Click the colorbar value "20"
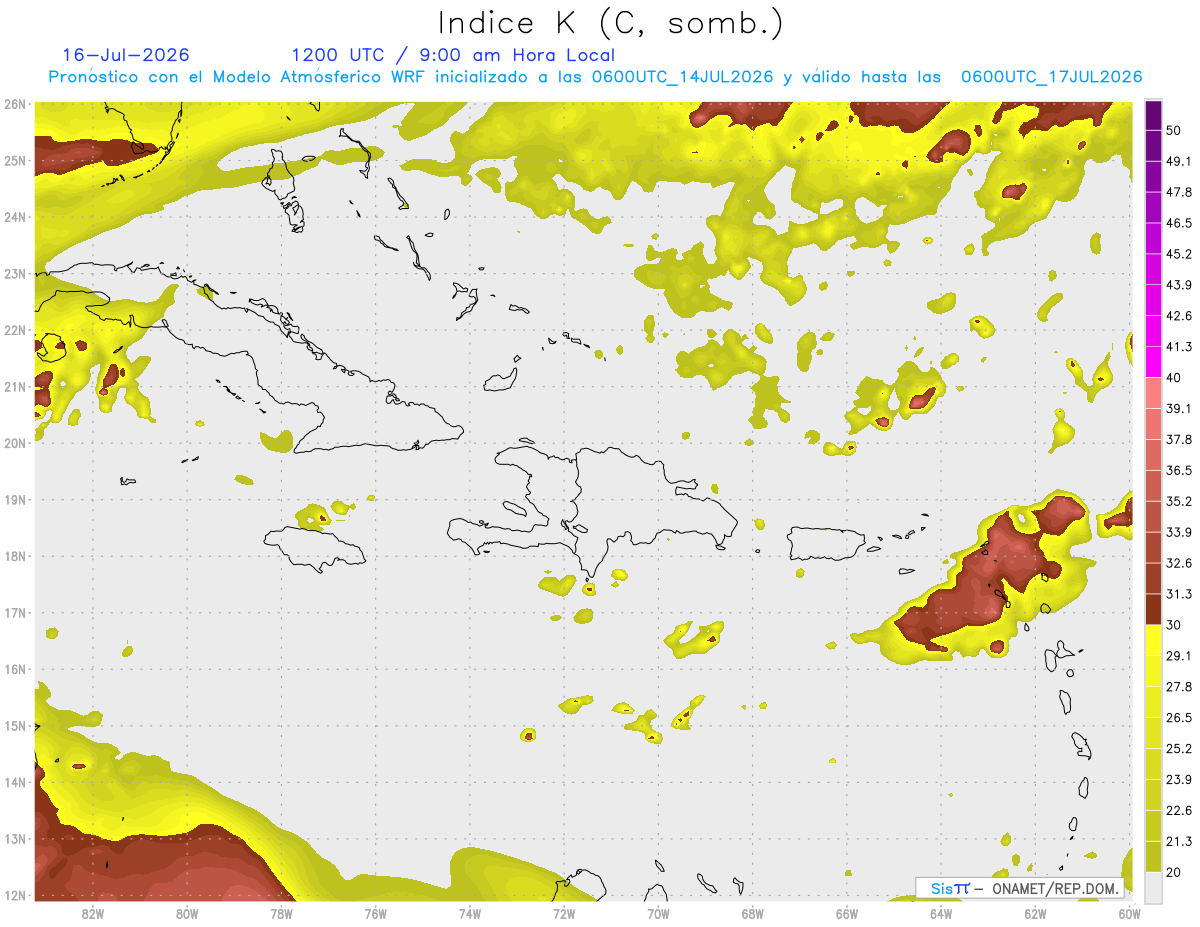This screenshot has height=927, width=1200. [1174, 873]
